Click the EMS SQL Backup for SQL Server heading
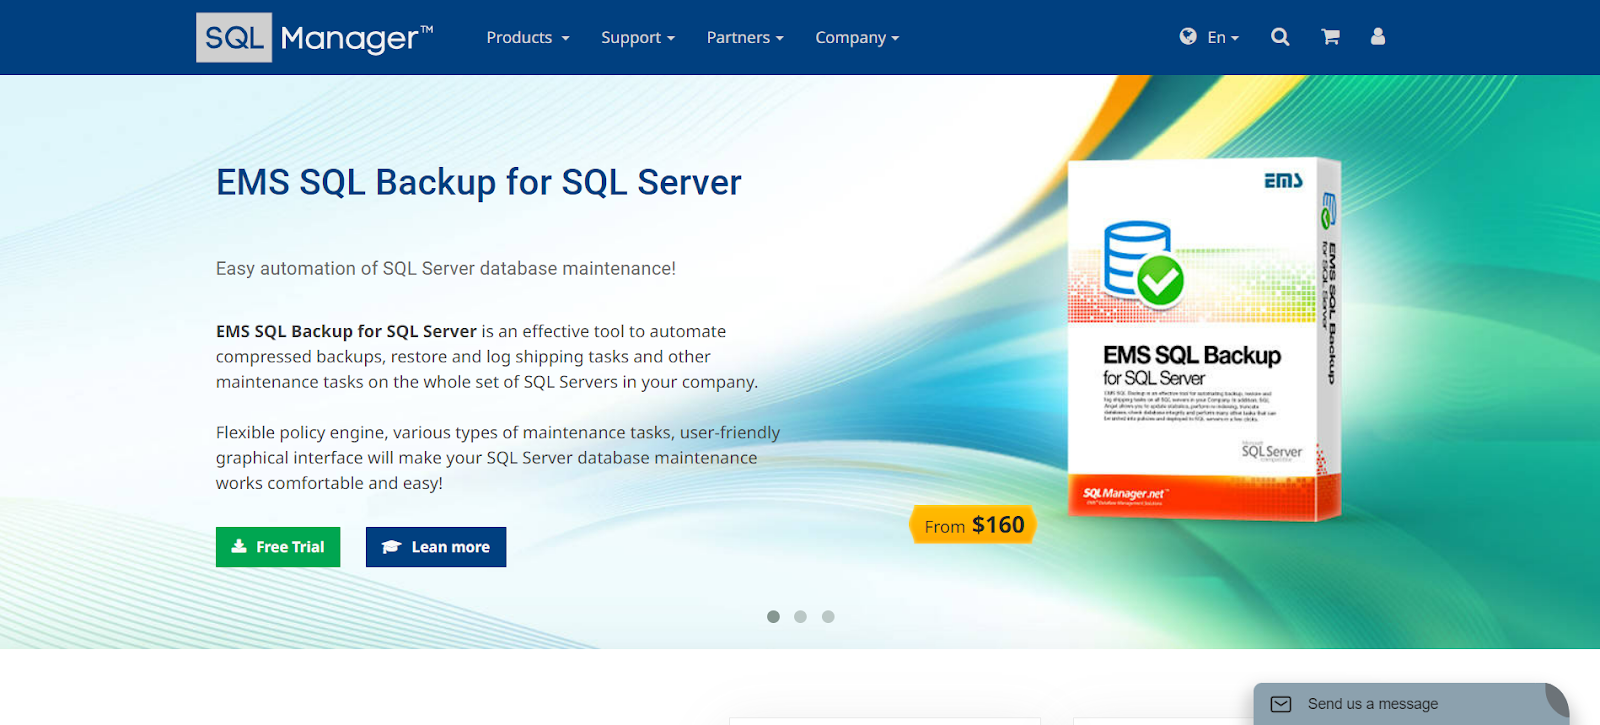1600x725 pixels. click(479, 183)
